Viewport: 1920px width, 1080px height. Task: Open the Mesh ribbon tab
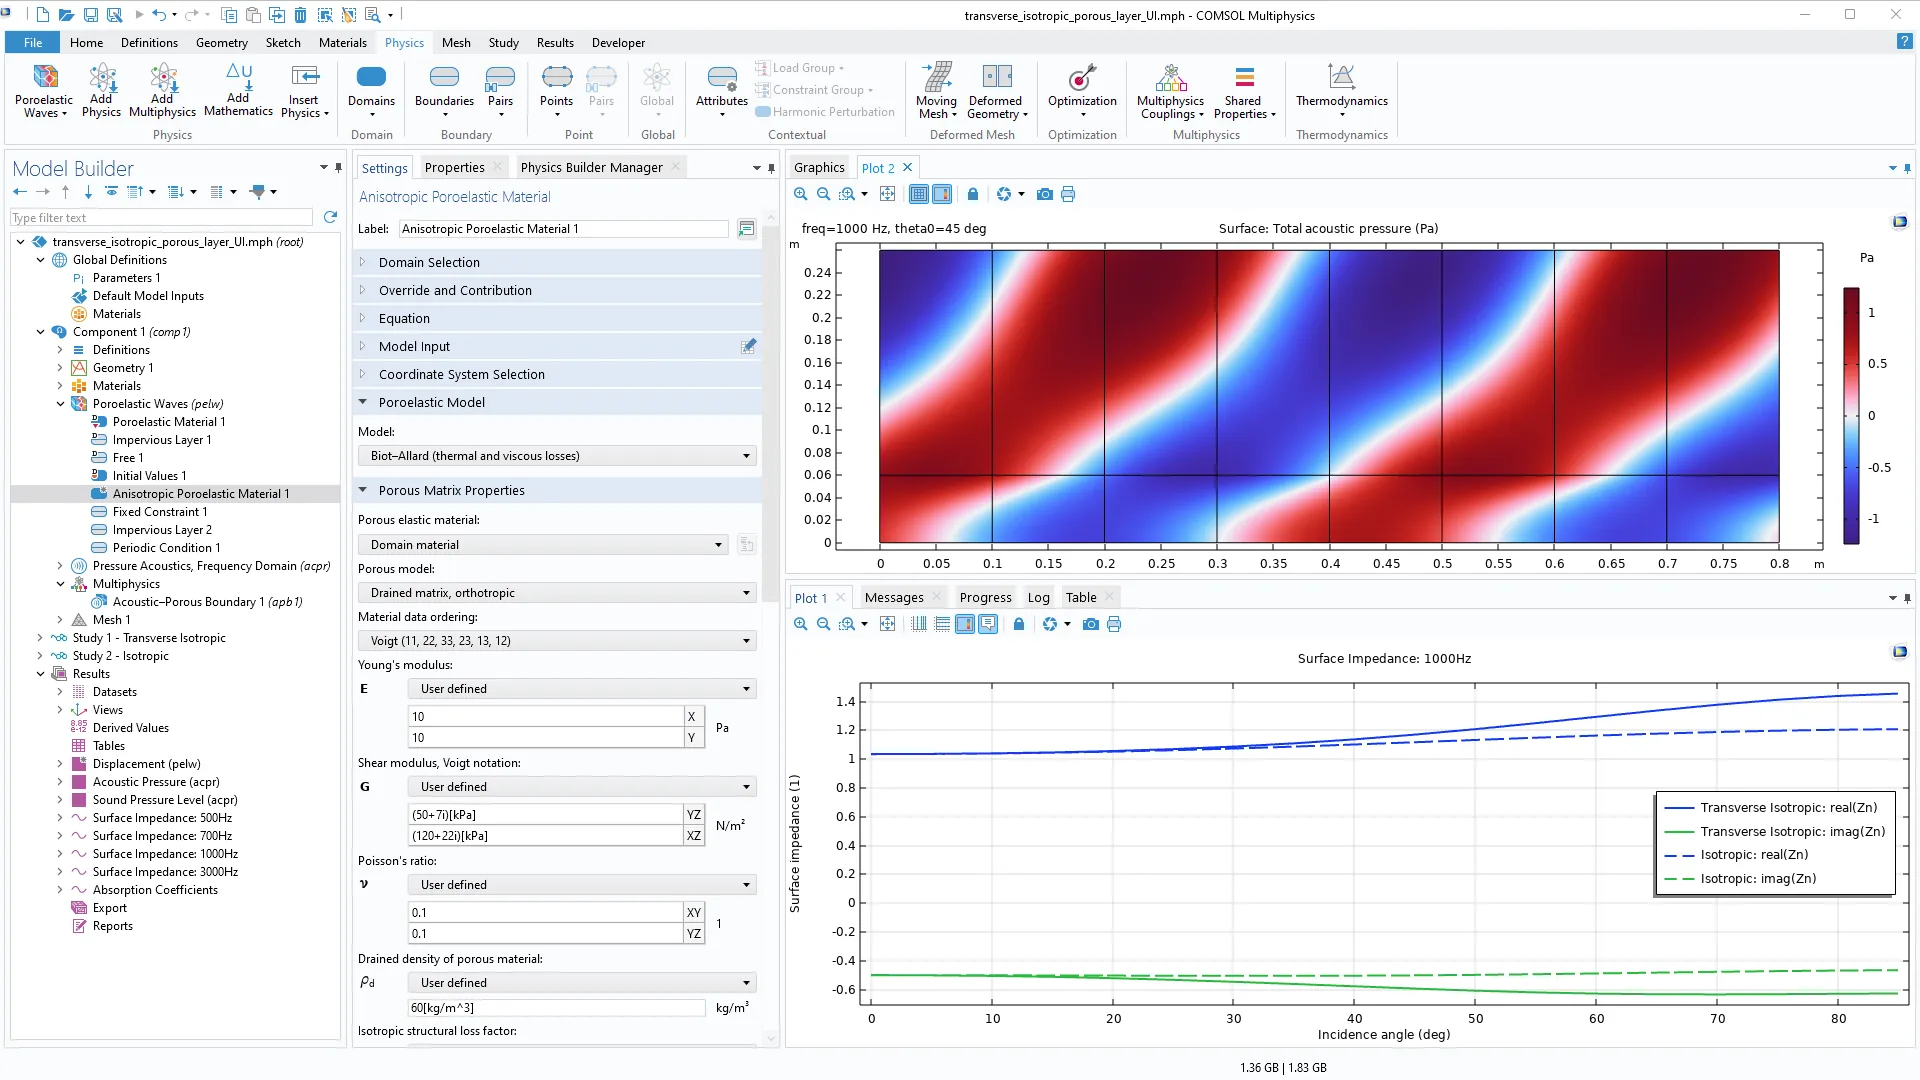coord(456,43)
